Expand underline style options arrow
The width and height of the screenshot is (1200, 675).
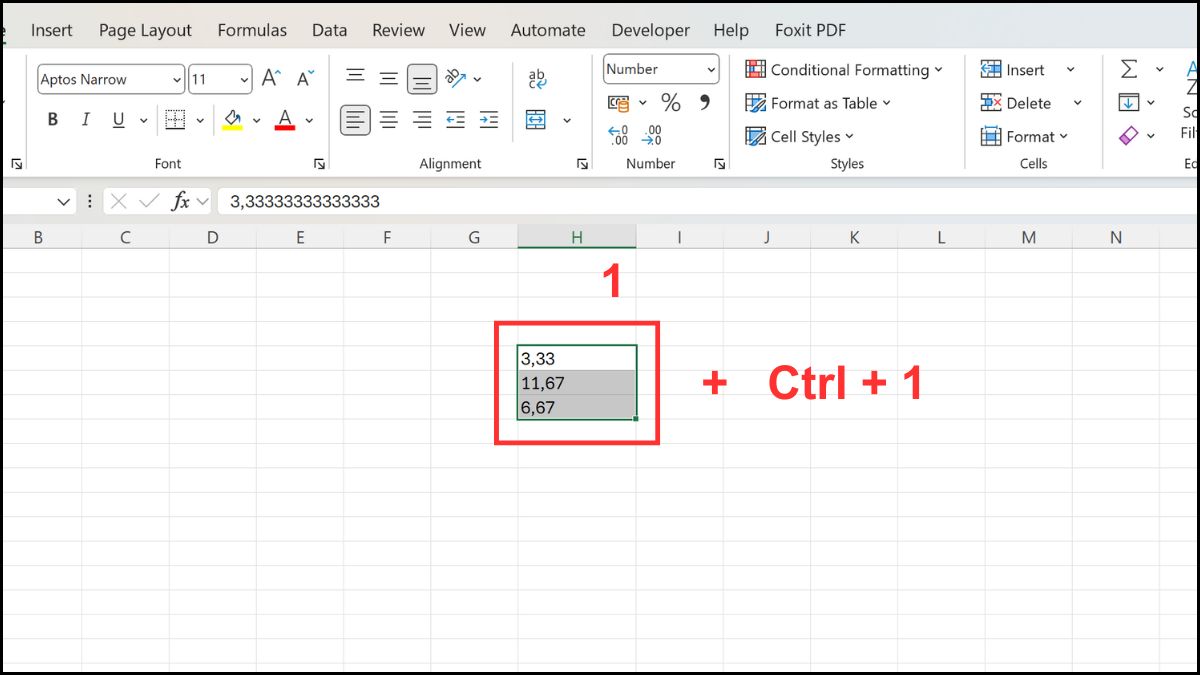coord(143,120)
